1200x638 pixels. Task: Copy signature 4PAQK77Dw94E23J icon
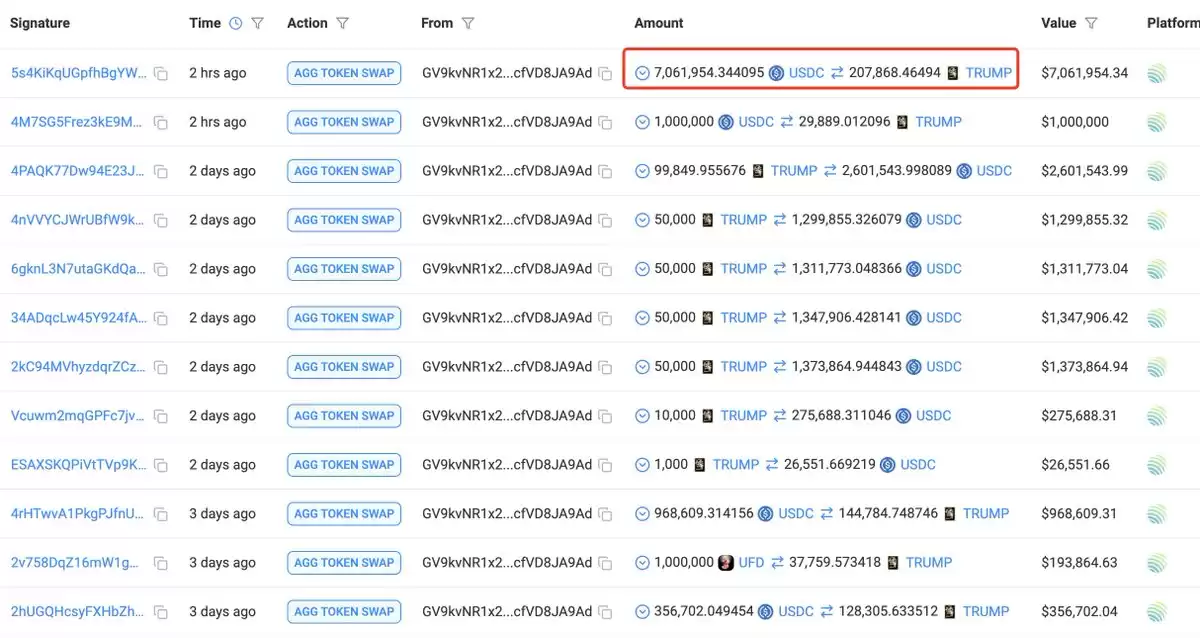click(160, 171)
